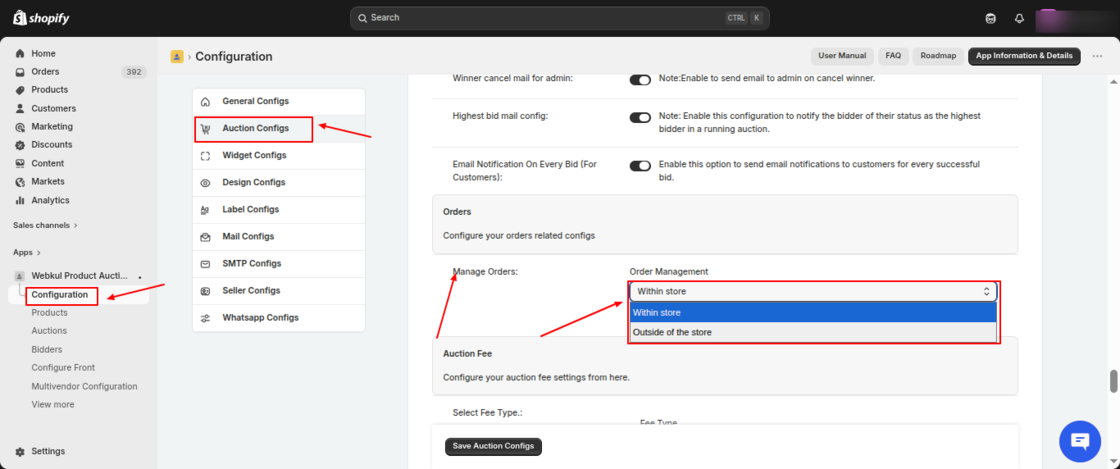Click App Information & Details button
This screenshot has height=469, width=1120.
[1024, 56]
